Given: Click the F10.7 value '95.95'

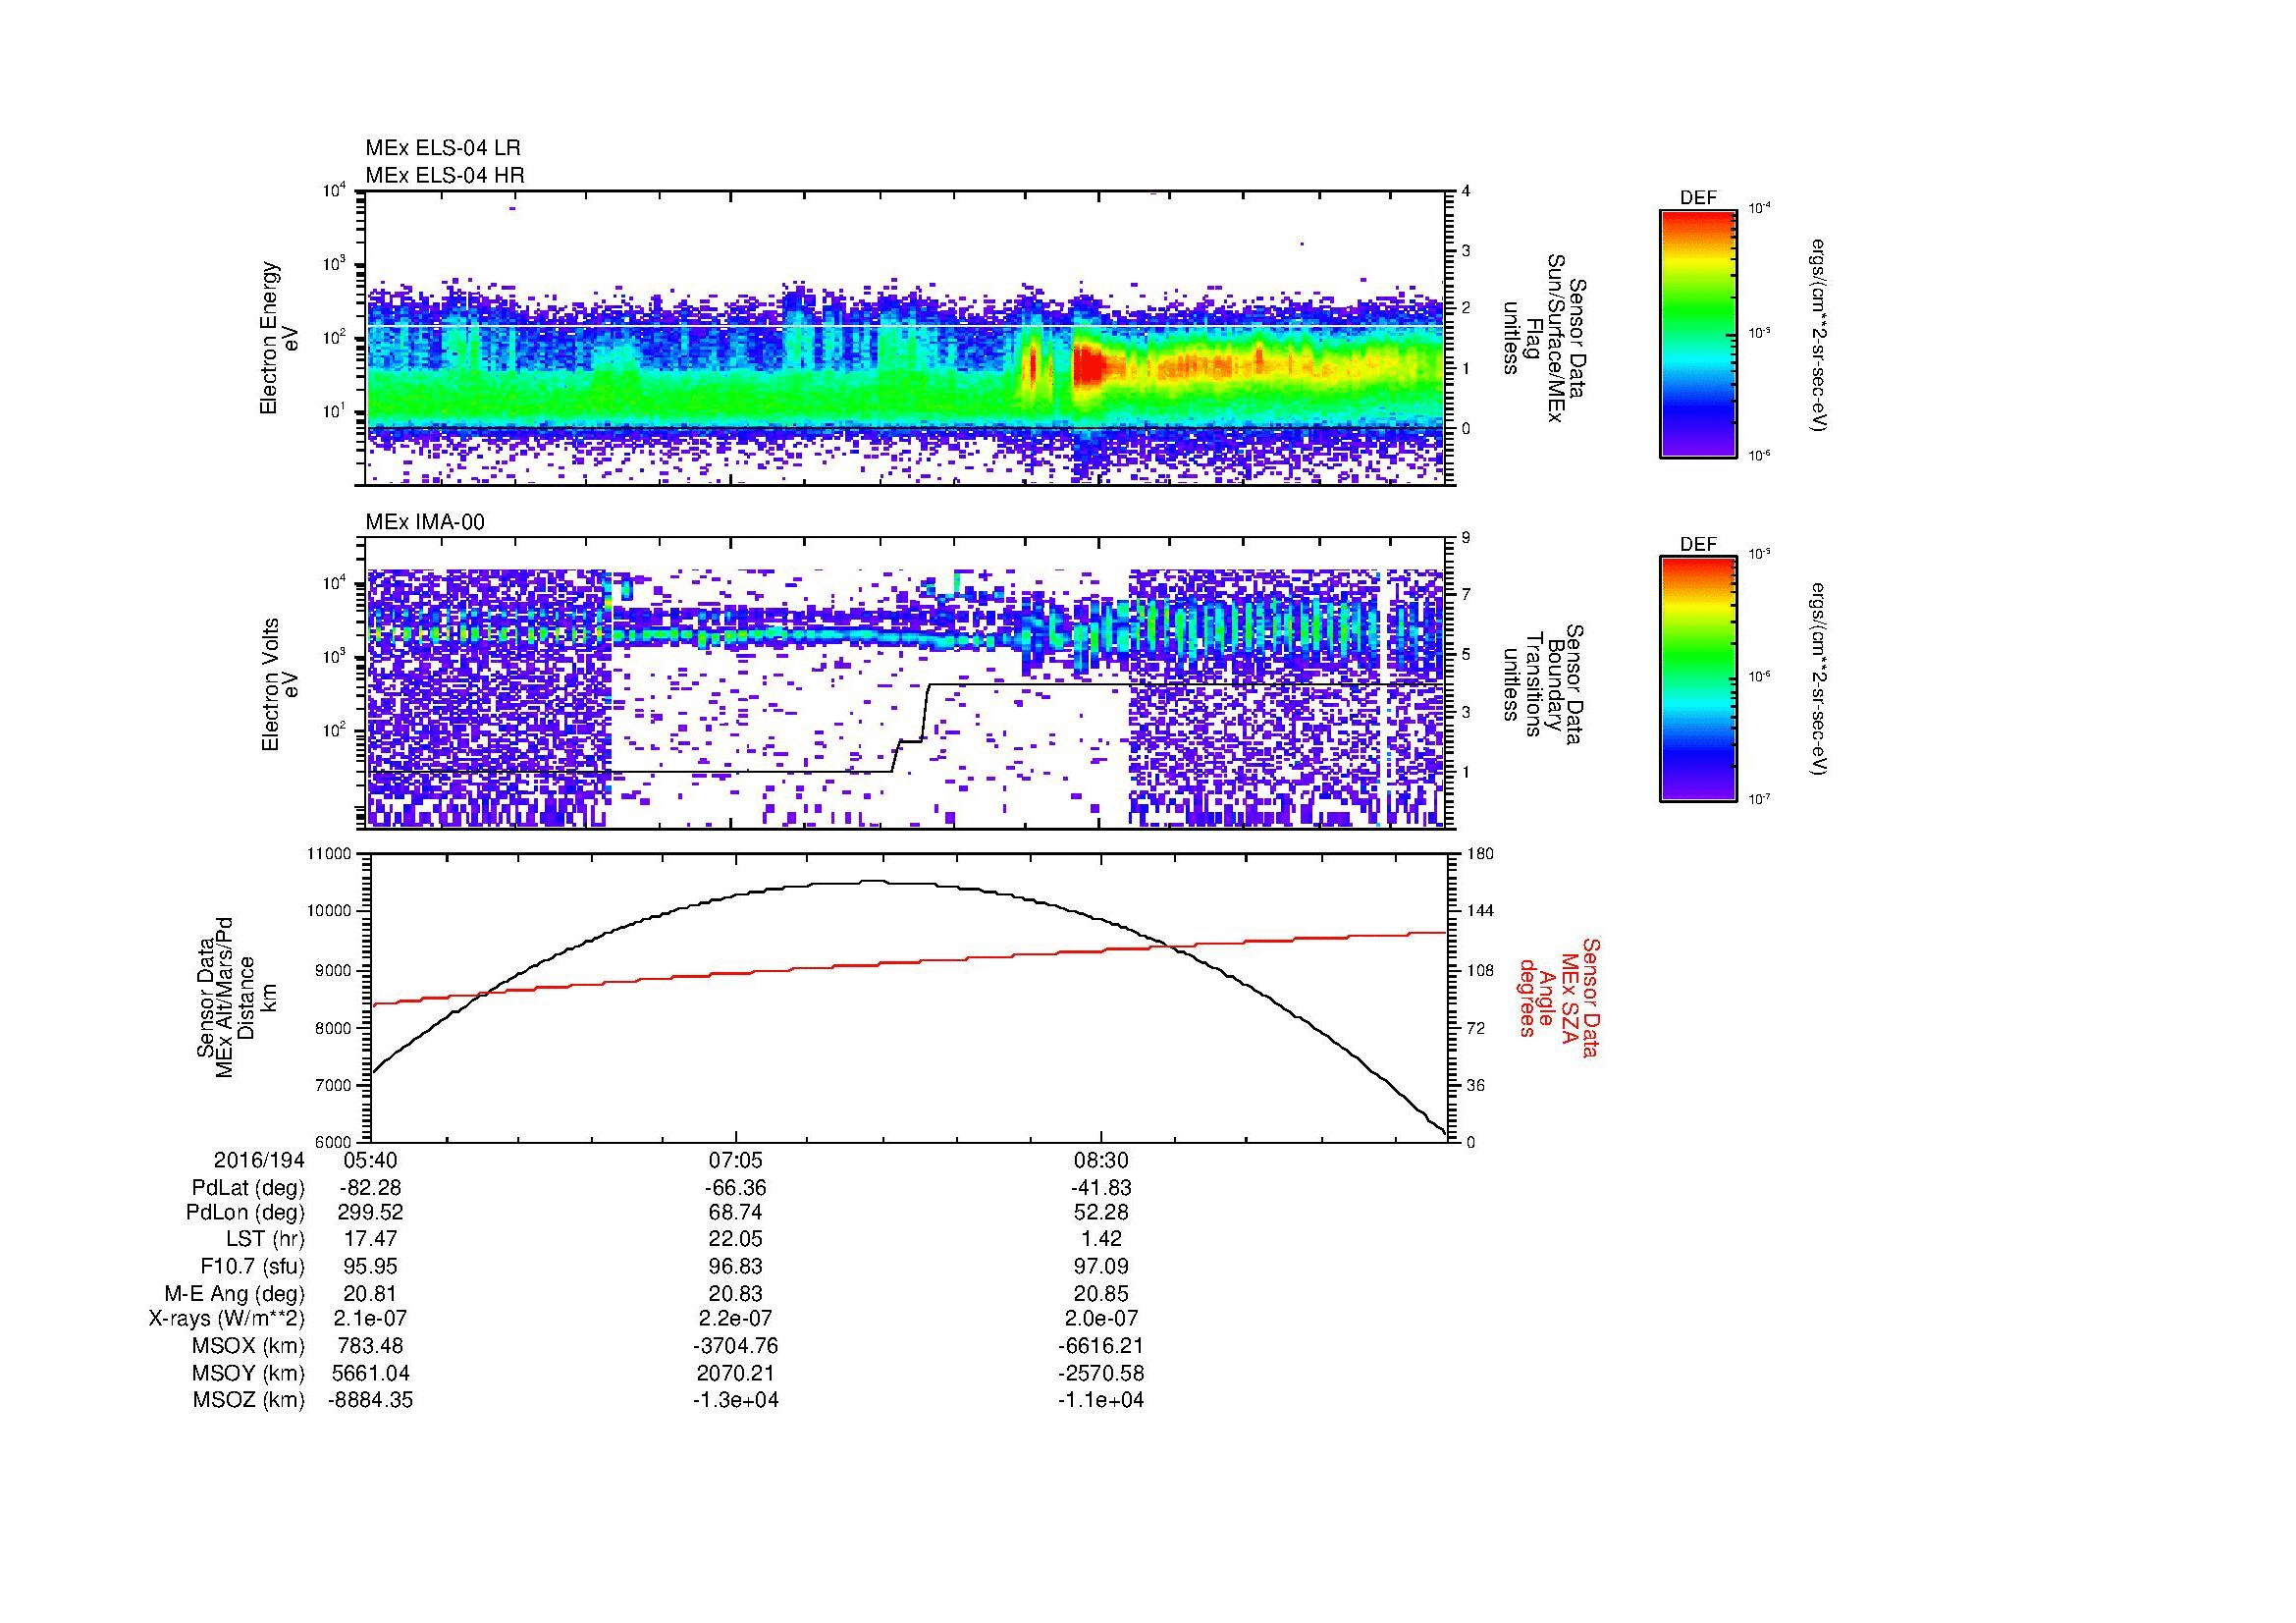Looking at the screenshot, I should pyautogui.click(x=370, y=1266).
